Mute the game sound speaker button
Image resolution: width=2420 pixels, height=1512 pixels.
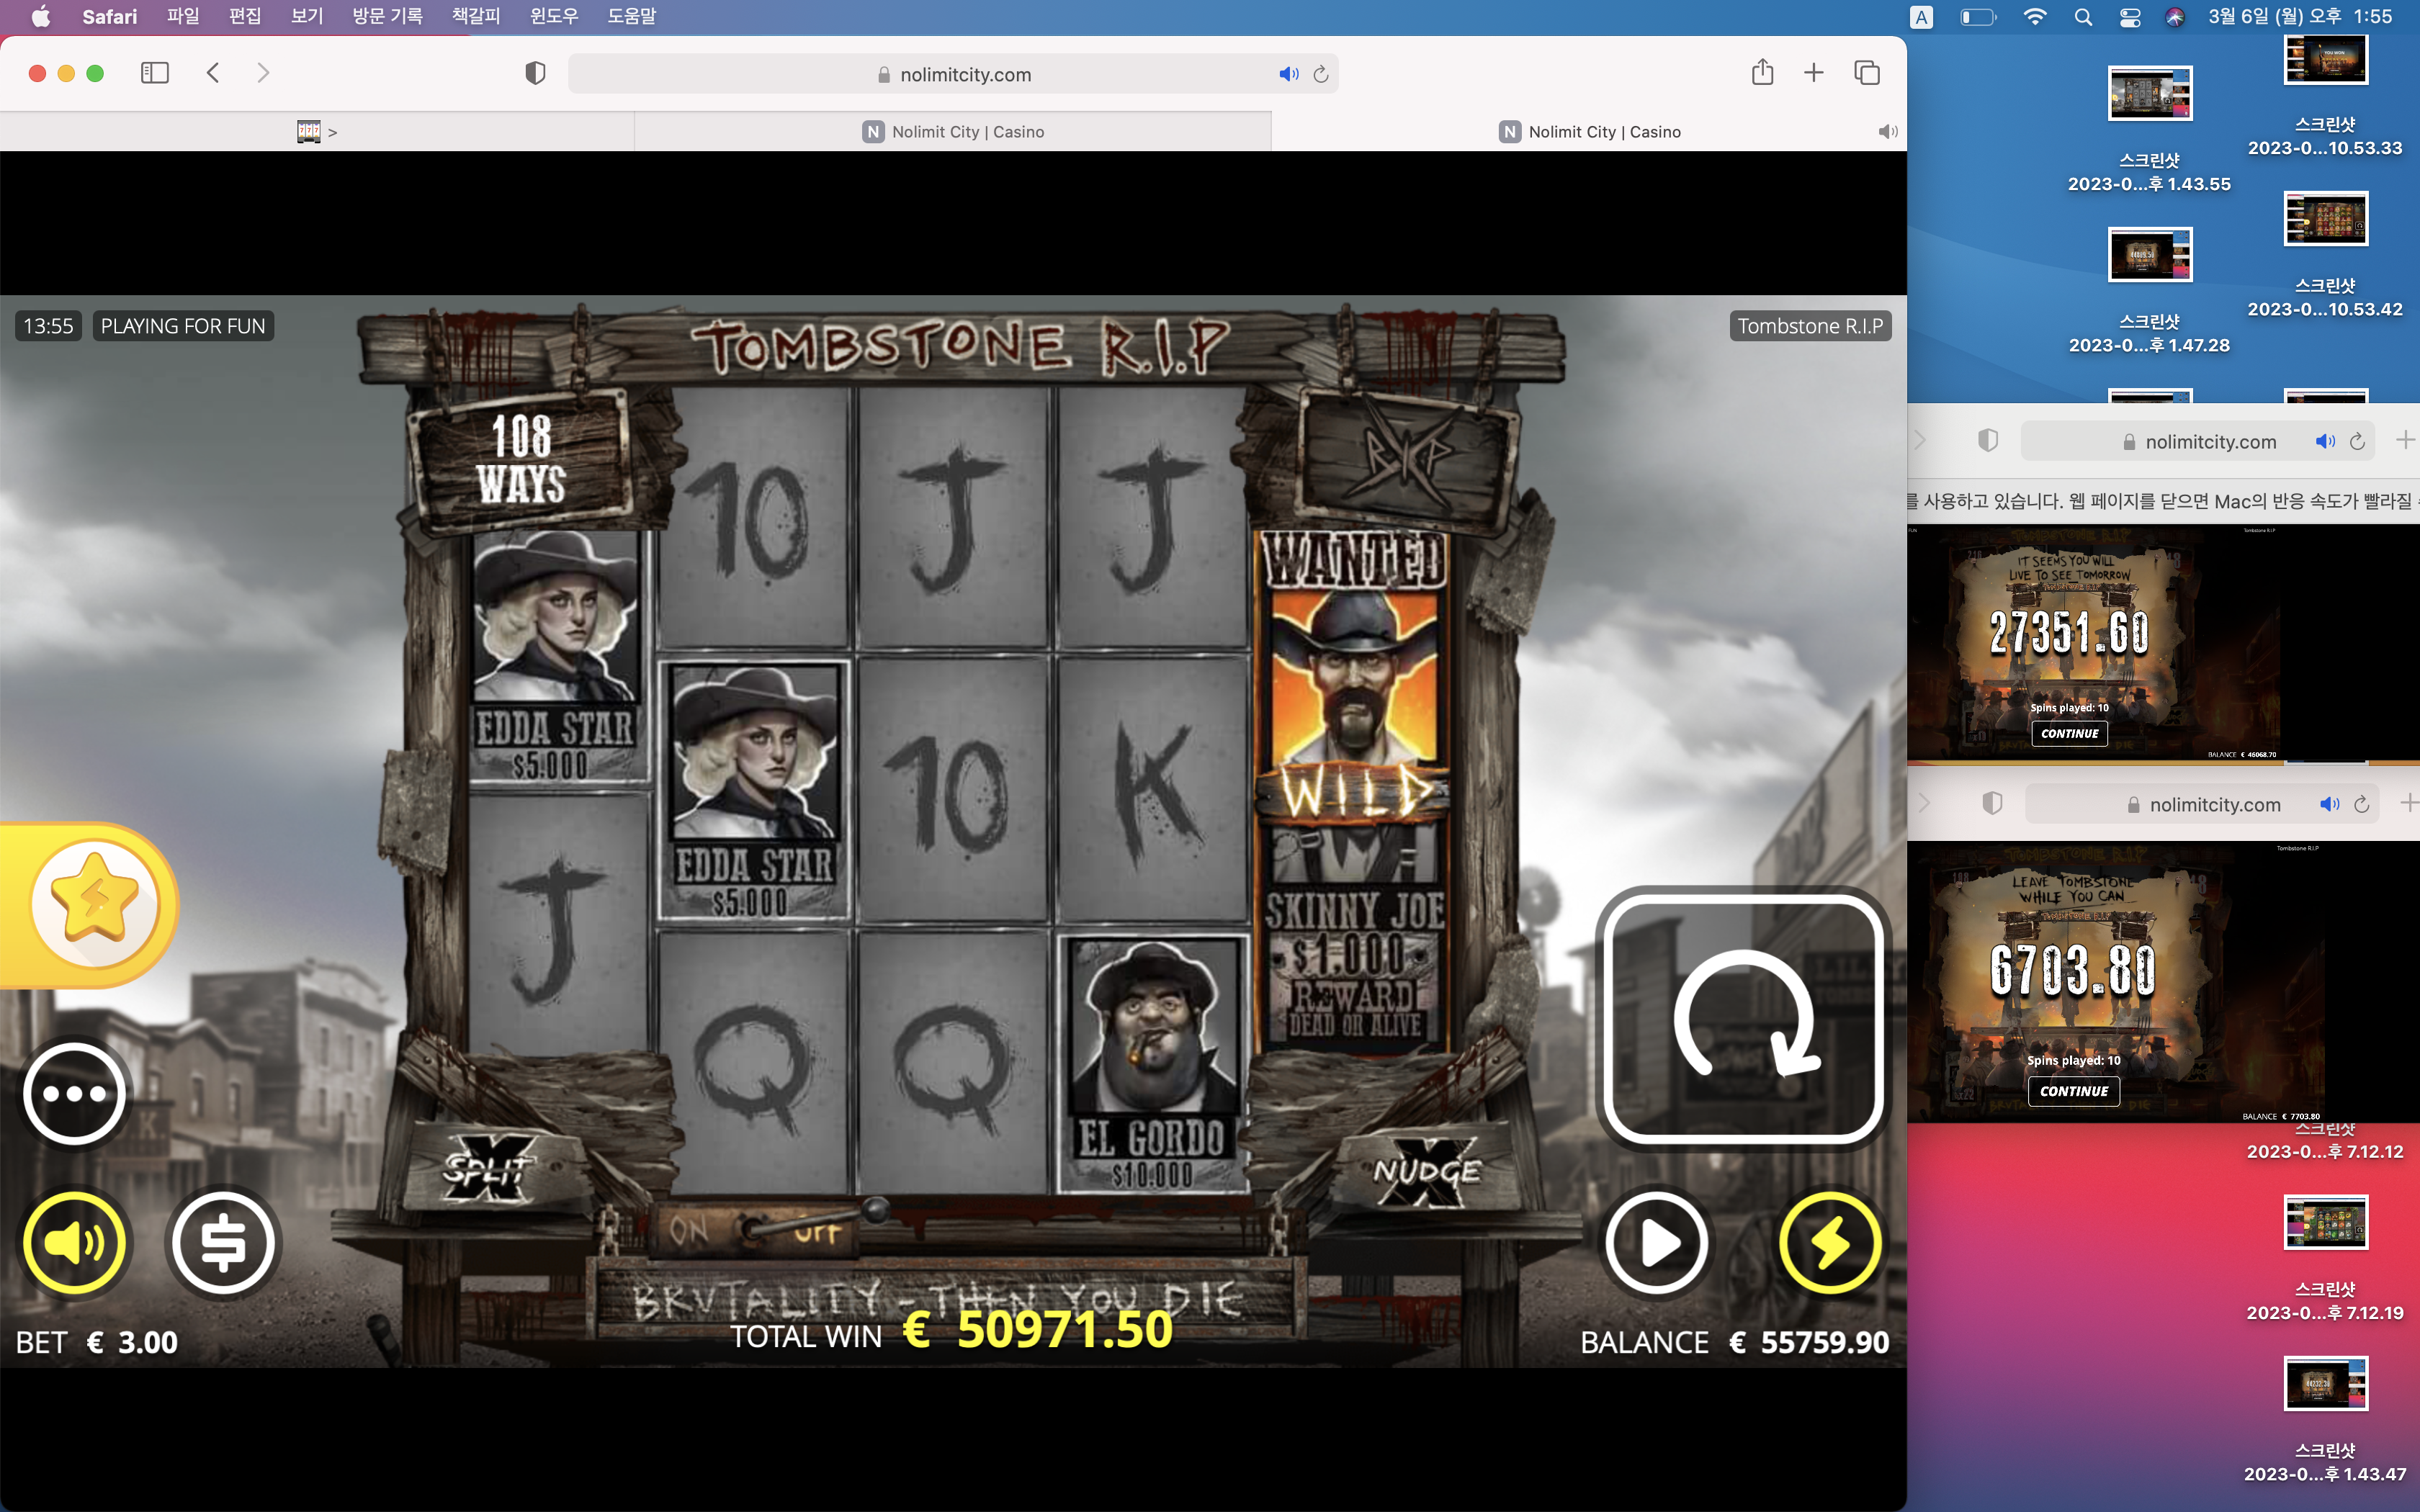(75, 1243)
